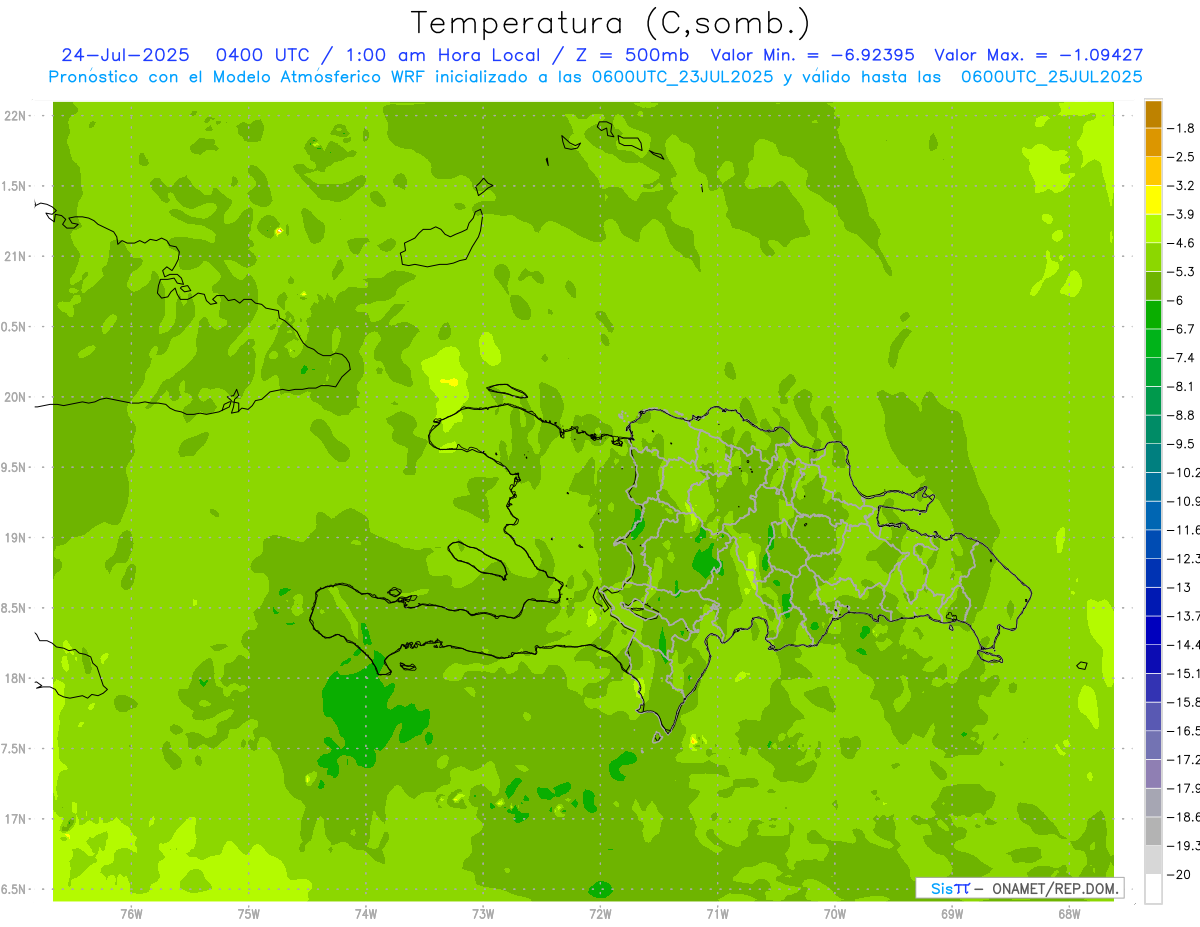Select the green swatch between -6 and -6.7
This screenshot has width=1200, height=927.
(1153, 314)
